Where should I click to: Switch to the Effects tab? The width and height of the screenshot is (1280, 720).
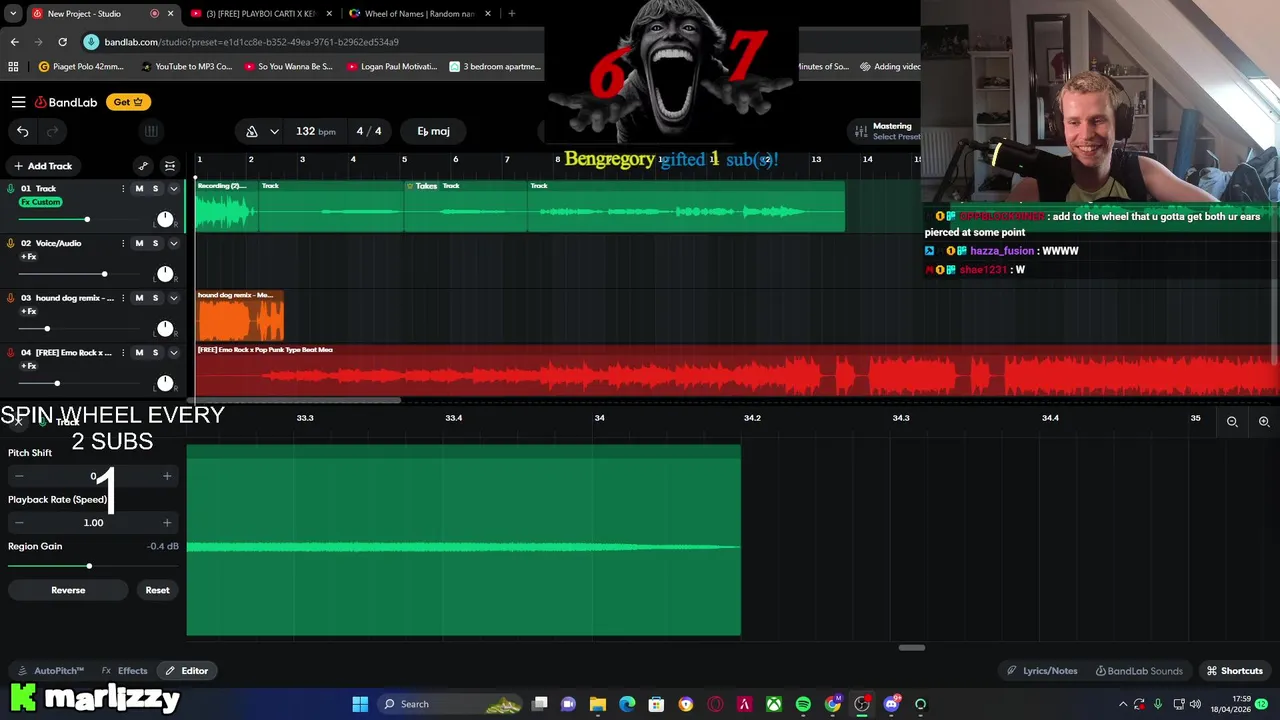(124, 671)
